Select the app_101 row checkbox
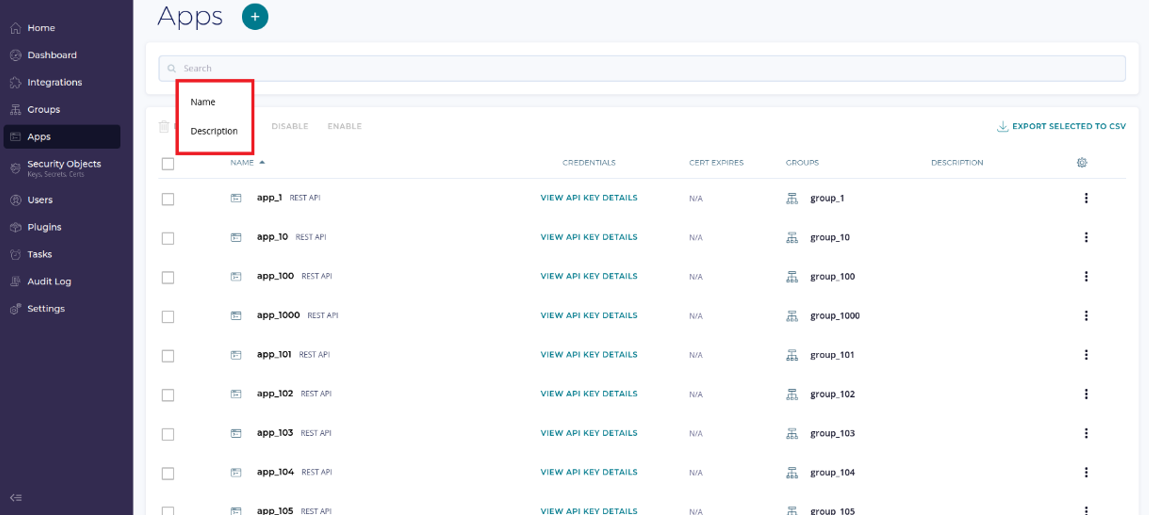 pos(168,356)
